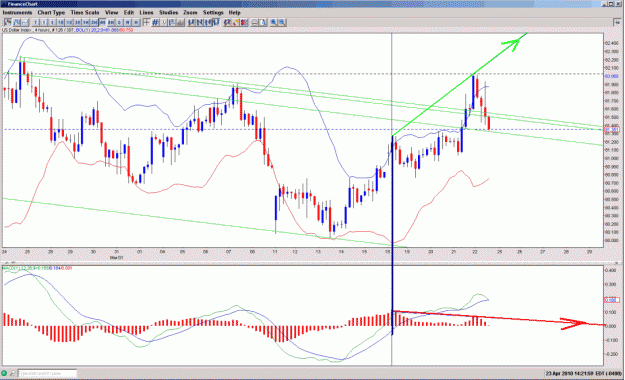Open the Help menu
Screen dimensions: 625x380
[x=234, y=12]
